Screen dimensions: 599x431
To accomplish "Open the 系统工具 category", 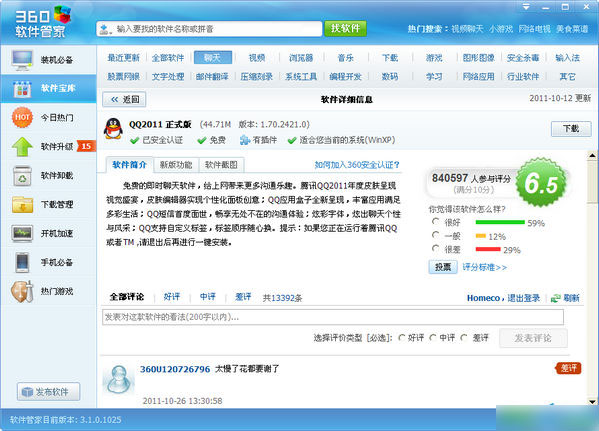I will point(301,77).
